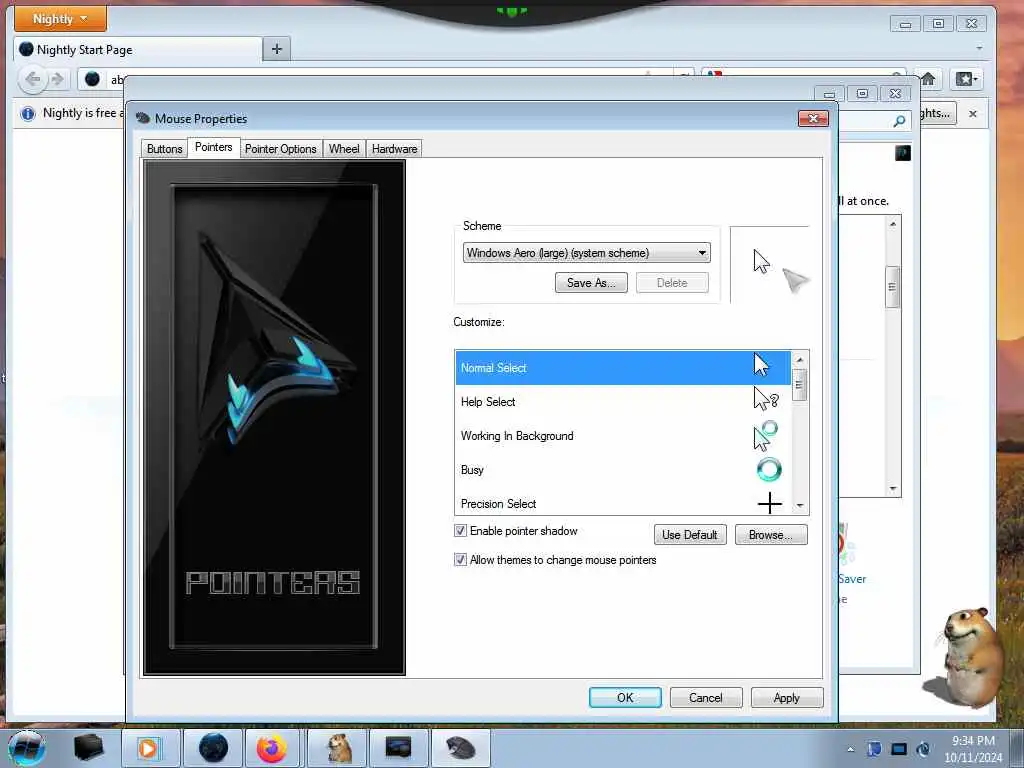Screen dimensions: 1024x768
Task: Switch to the Hardware tab
Action: [x=394, y=149]
